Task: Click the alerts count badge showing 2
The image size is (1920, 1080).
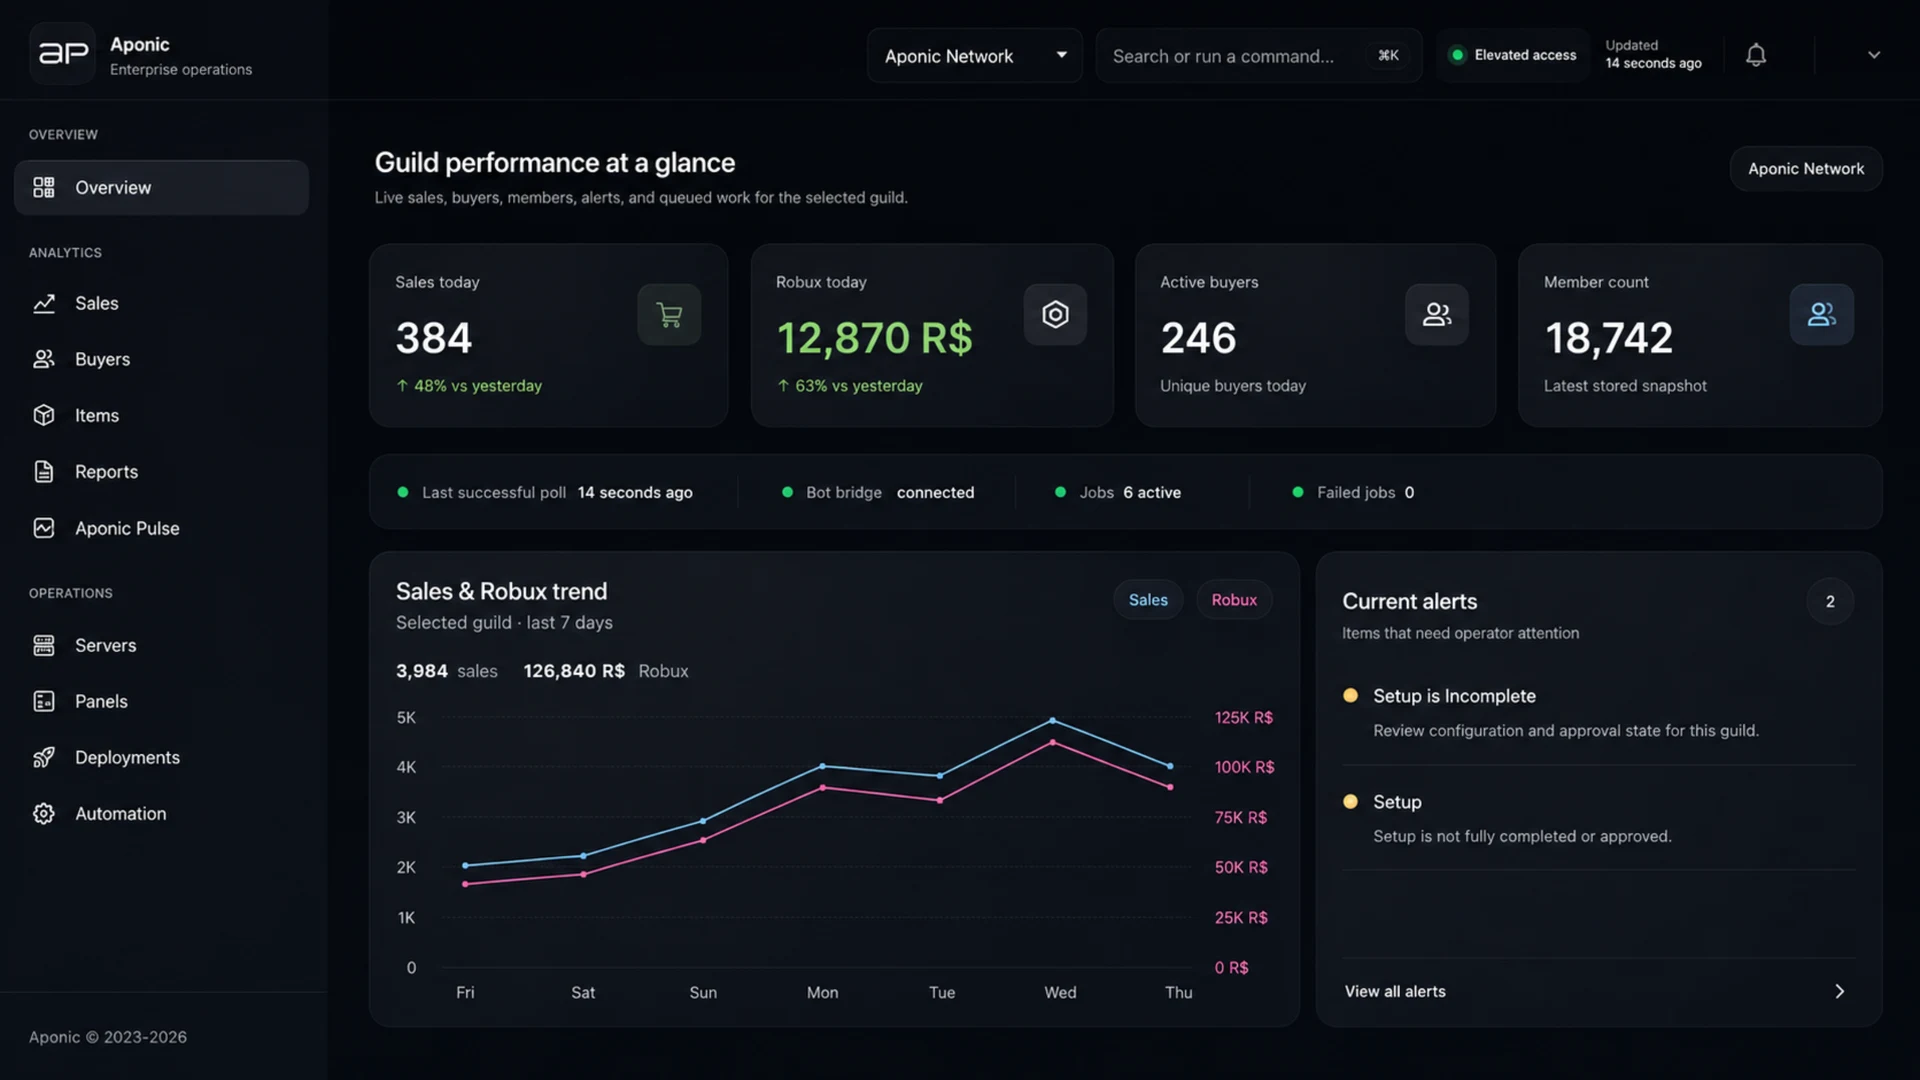Action: (1830, 601)
